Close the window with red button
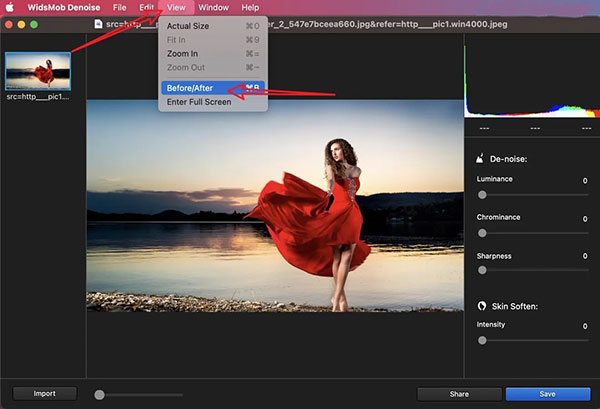600x409 pixels. [9, 24]
